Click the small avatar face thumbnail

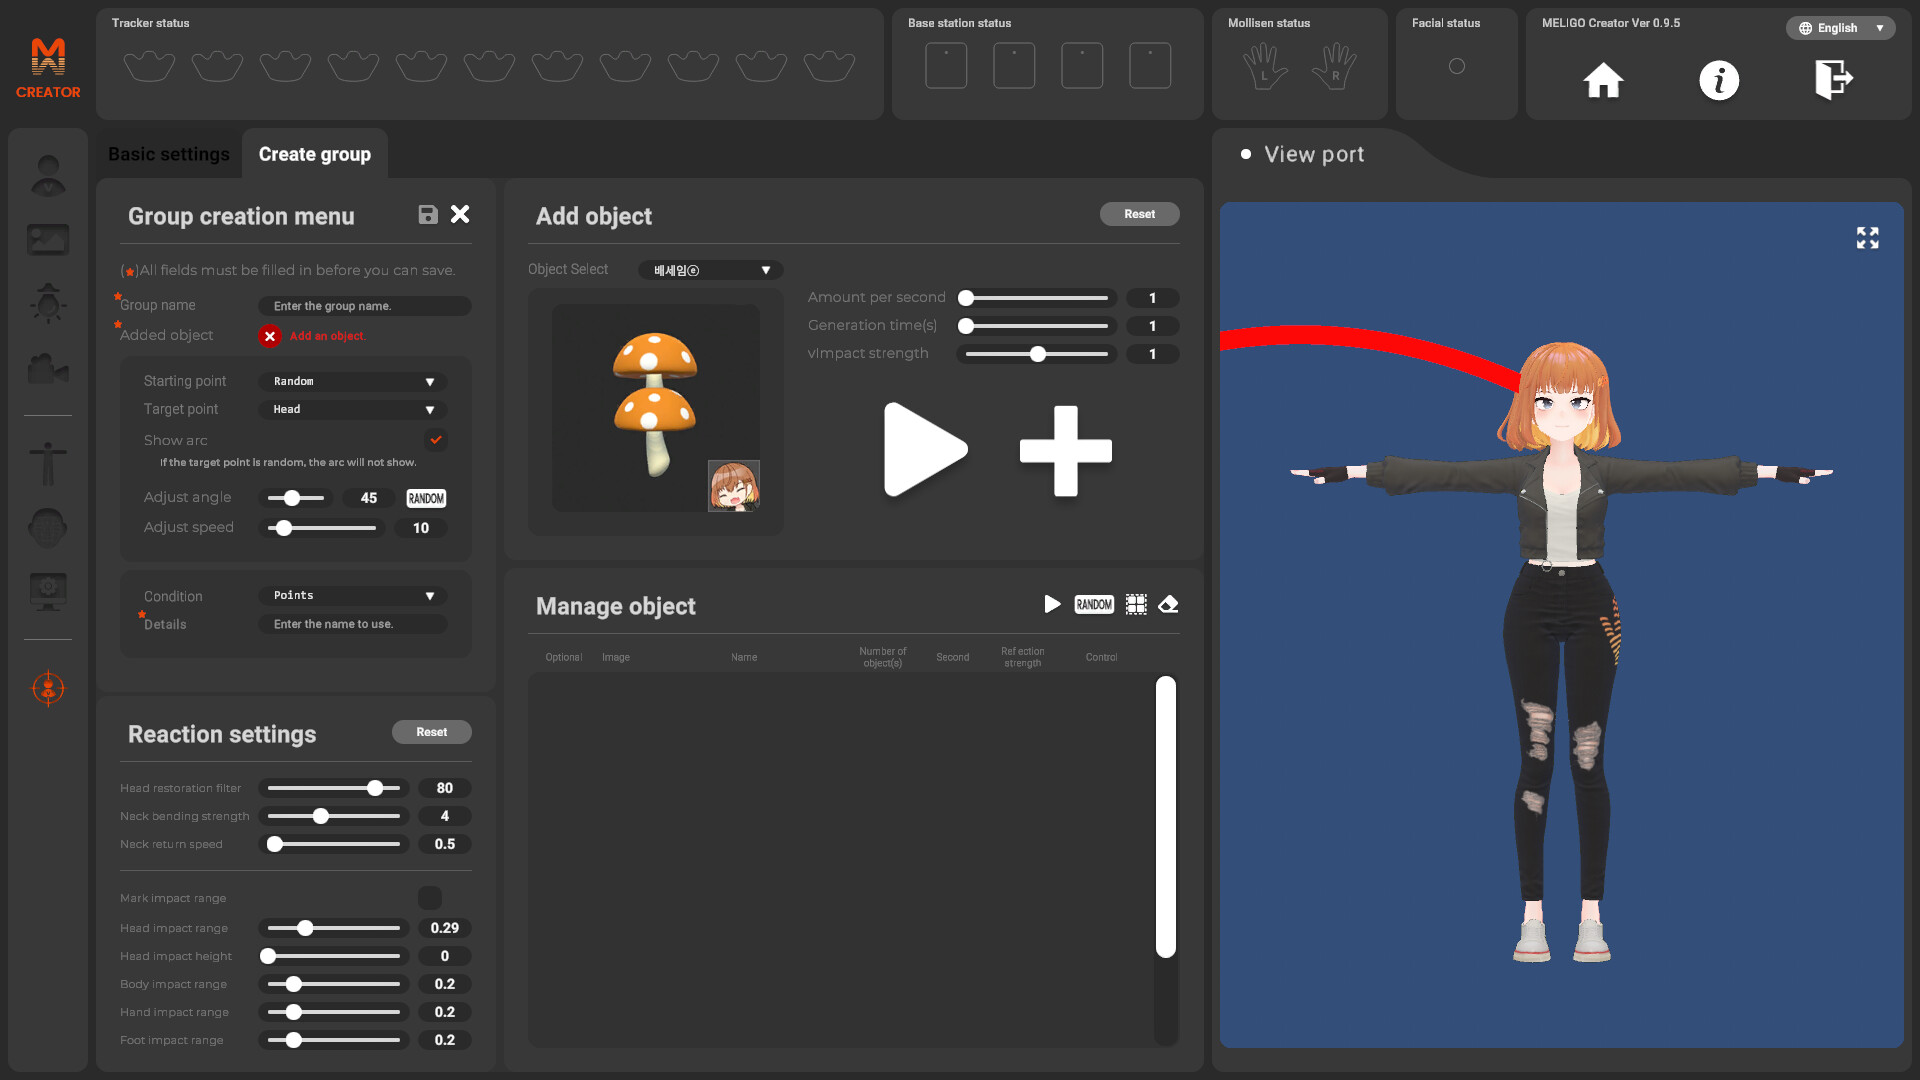[734, 486]
